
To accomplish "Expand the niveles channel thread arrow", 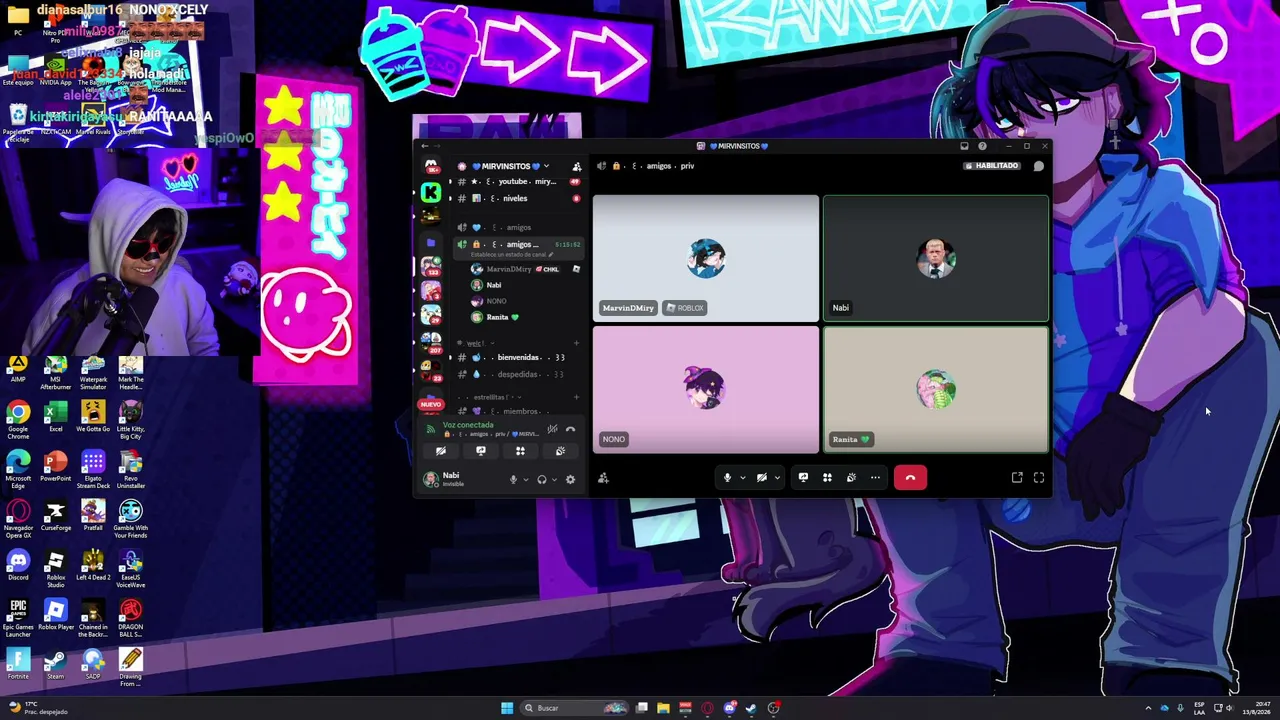I will point(450,198).
